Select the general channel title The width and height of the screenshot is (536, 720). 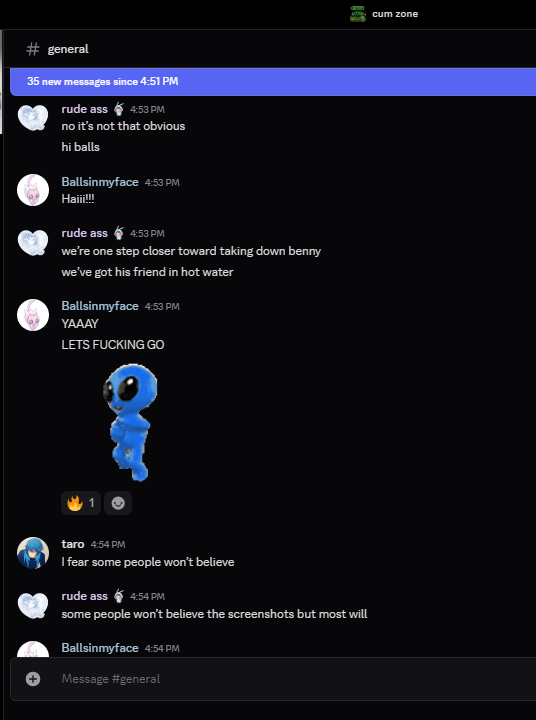pos(68,49)
